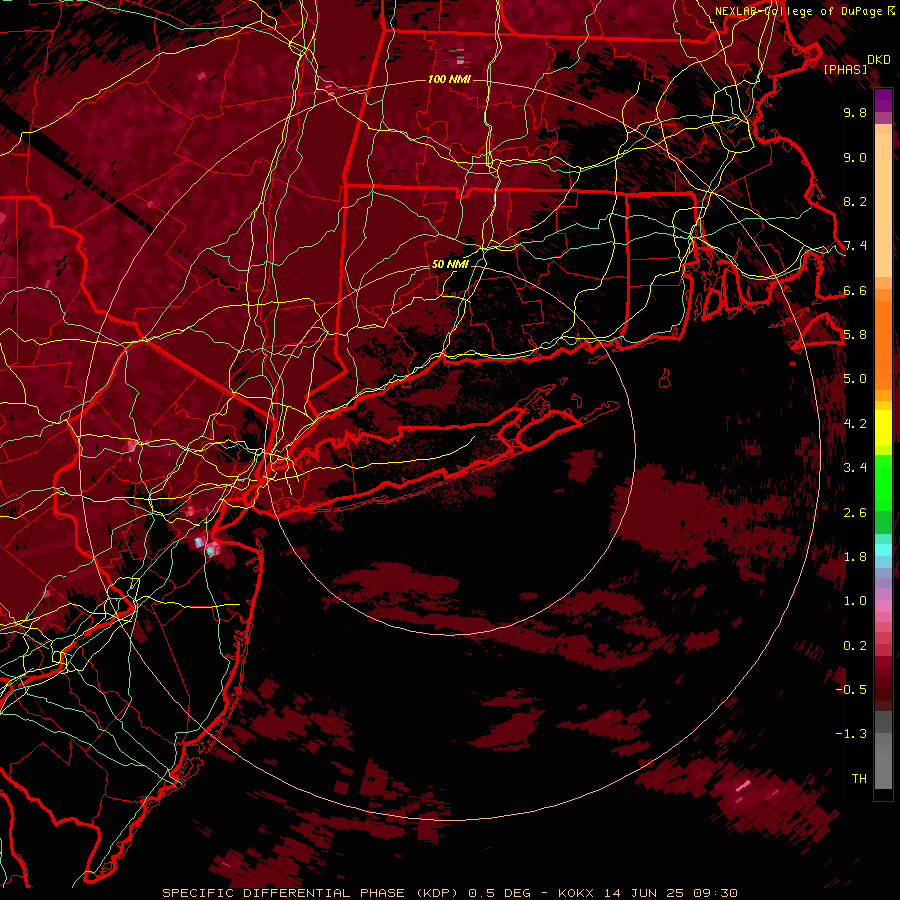Select the 9.0 scale value

tap(855, 157)
